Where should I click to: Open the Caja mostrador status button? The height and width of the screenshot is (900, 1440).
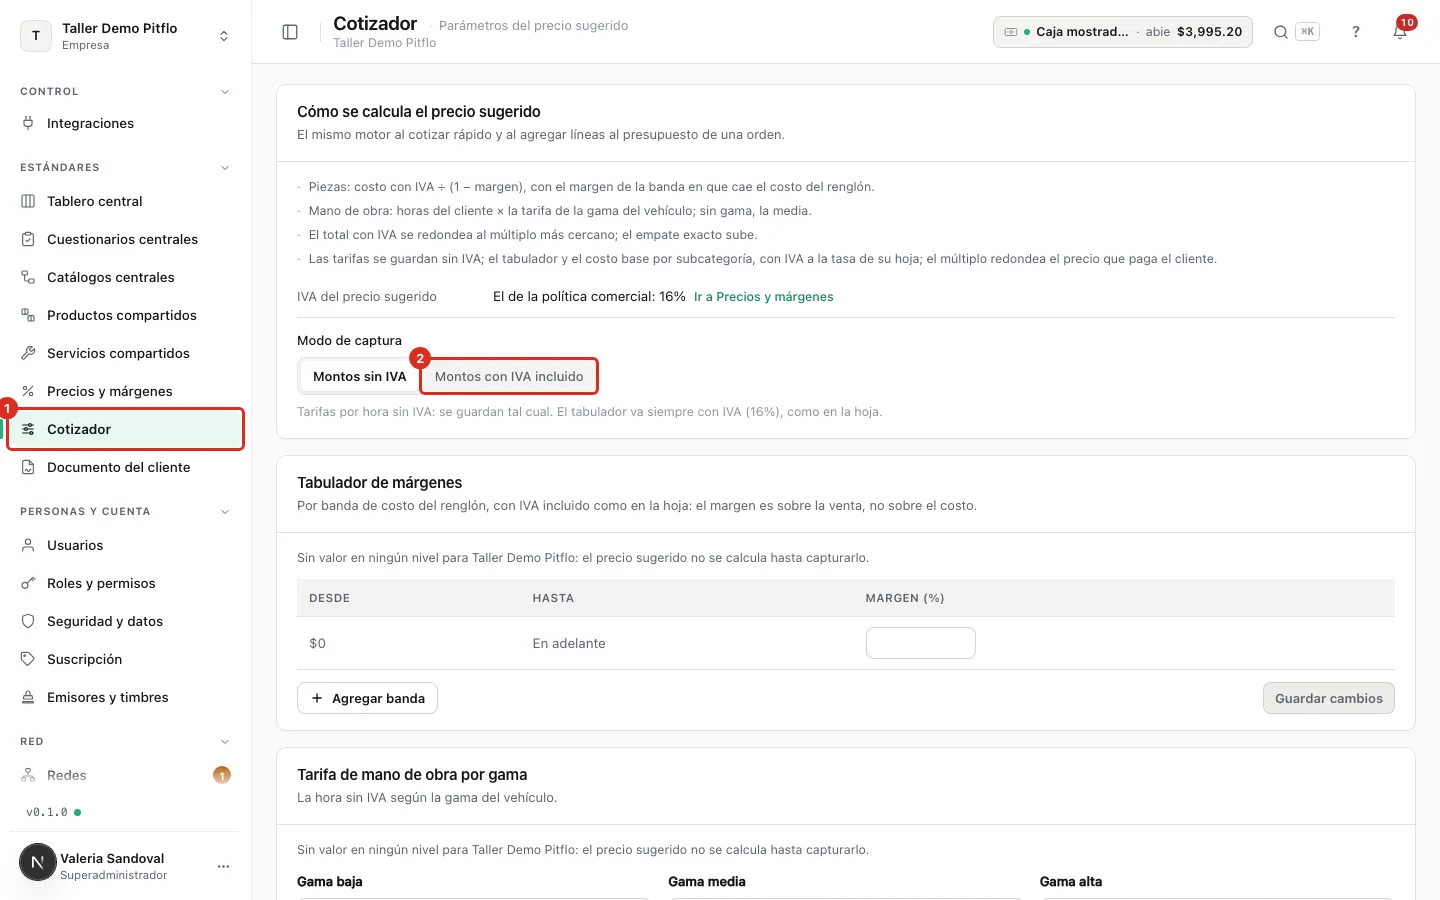pos(1122,32)
